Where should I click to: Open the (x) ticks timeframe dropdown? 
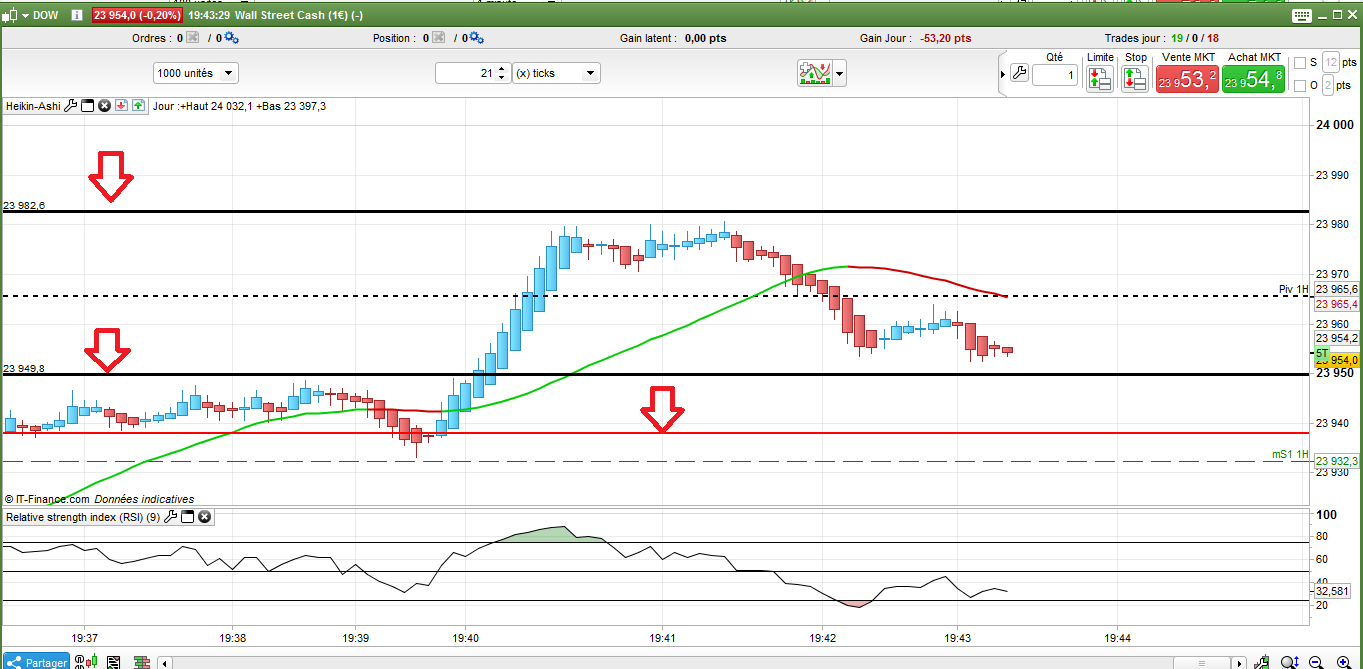(556, 73)
